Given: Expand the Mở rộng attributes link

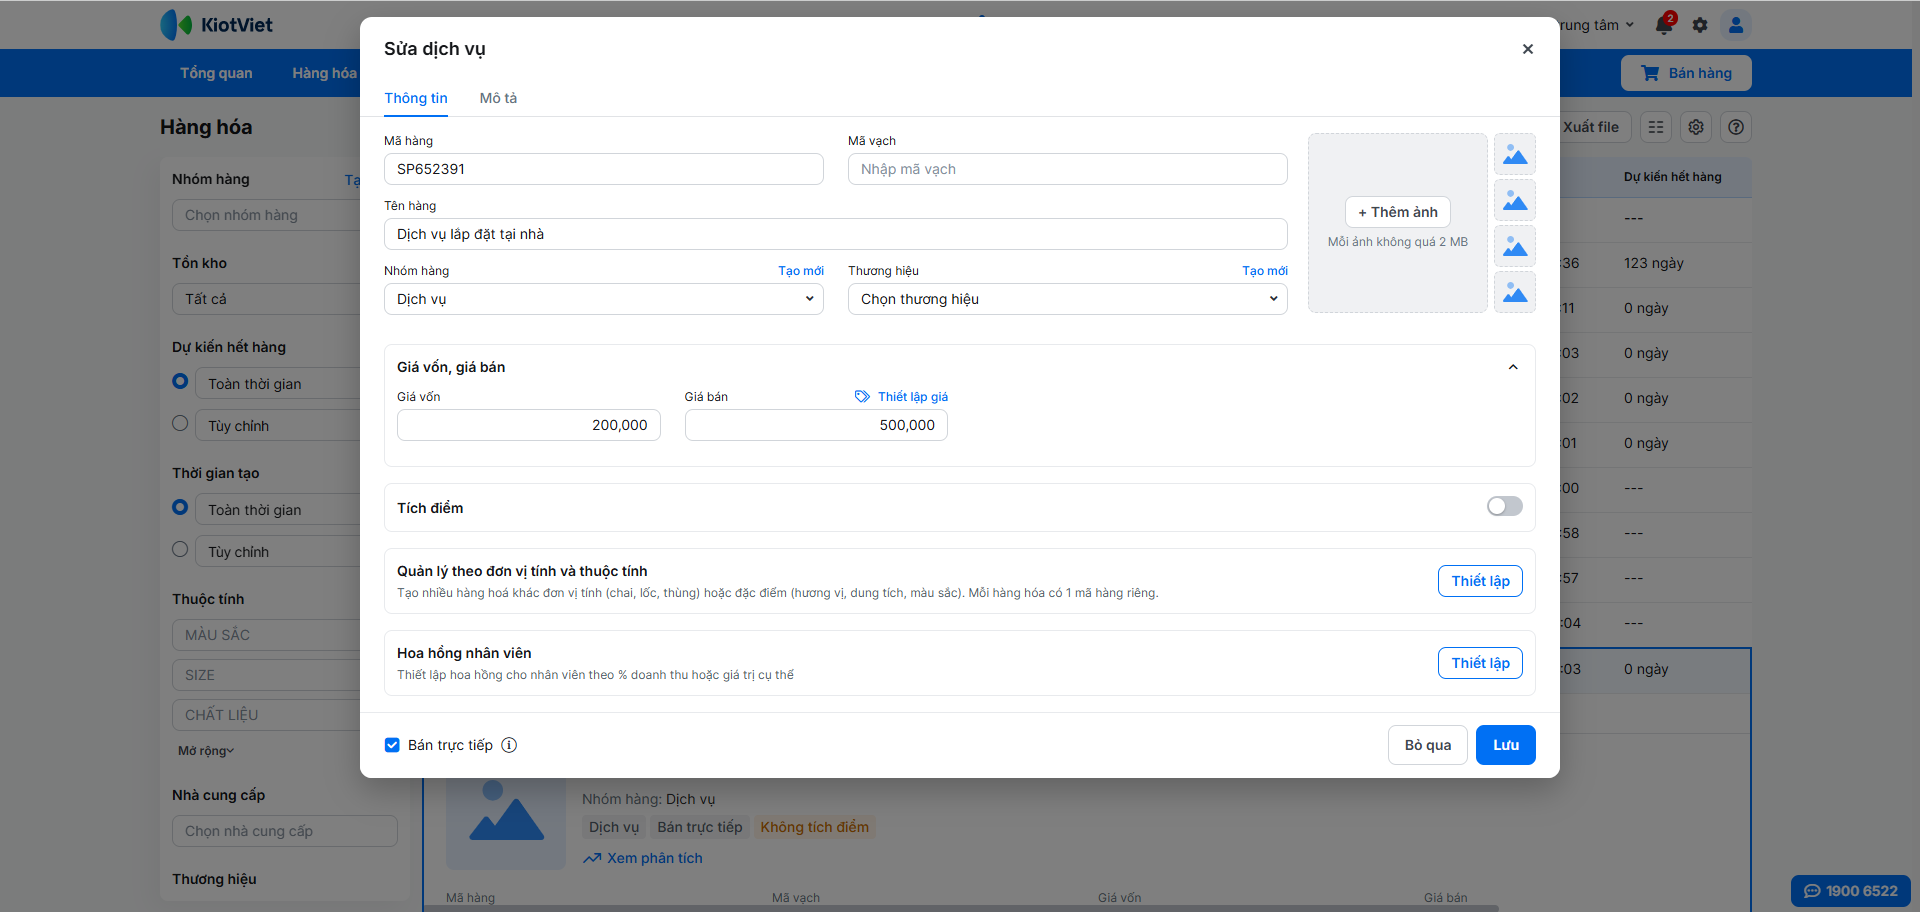Looking at the screenshot, I should pos(206,751).
